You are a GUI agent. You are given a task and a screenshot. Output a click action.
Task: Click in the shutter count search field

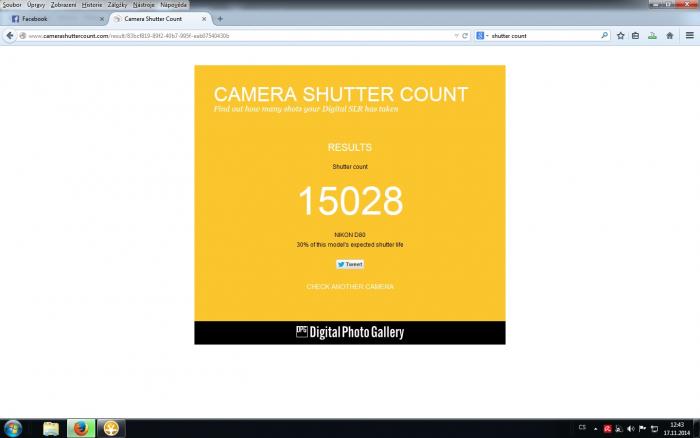[x=545, y=36]
